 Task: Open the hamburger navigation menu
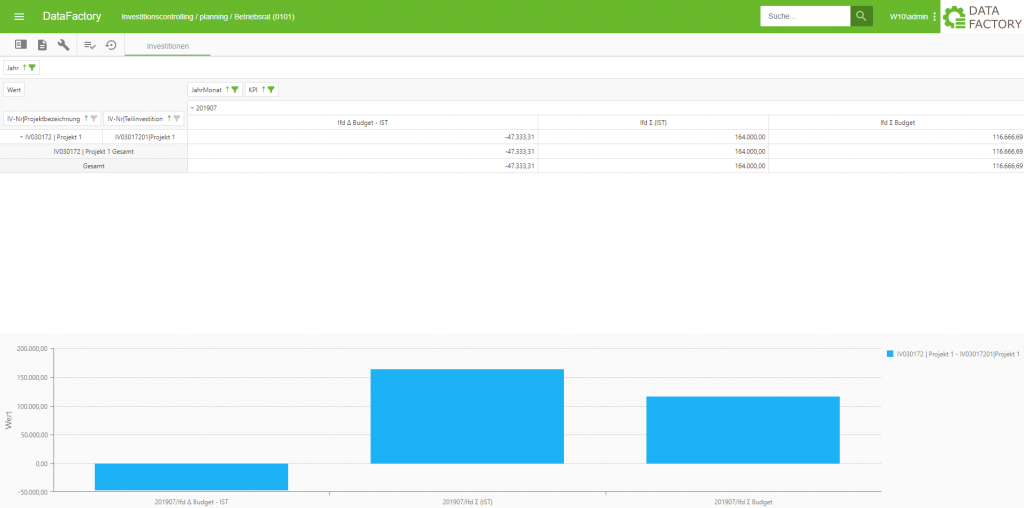[19, 17]
